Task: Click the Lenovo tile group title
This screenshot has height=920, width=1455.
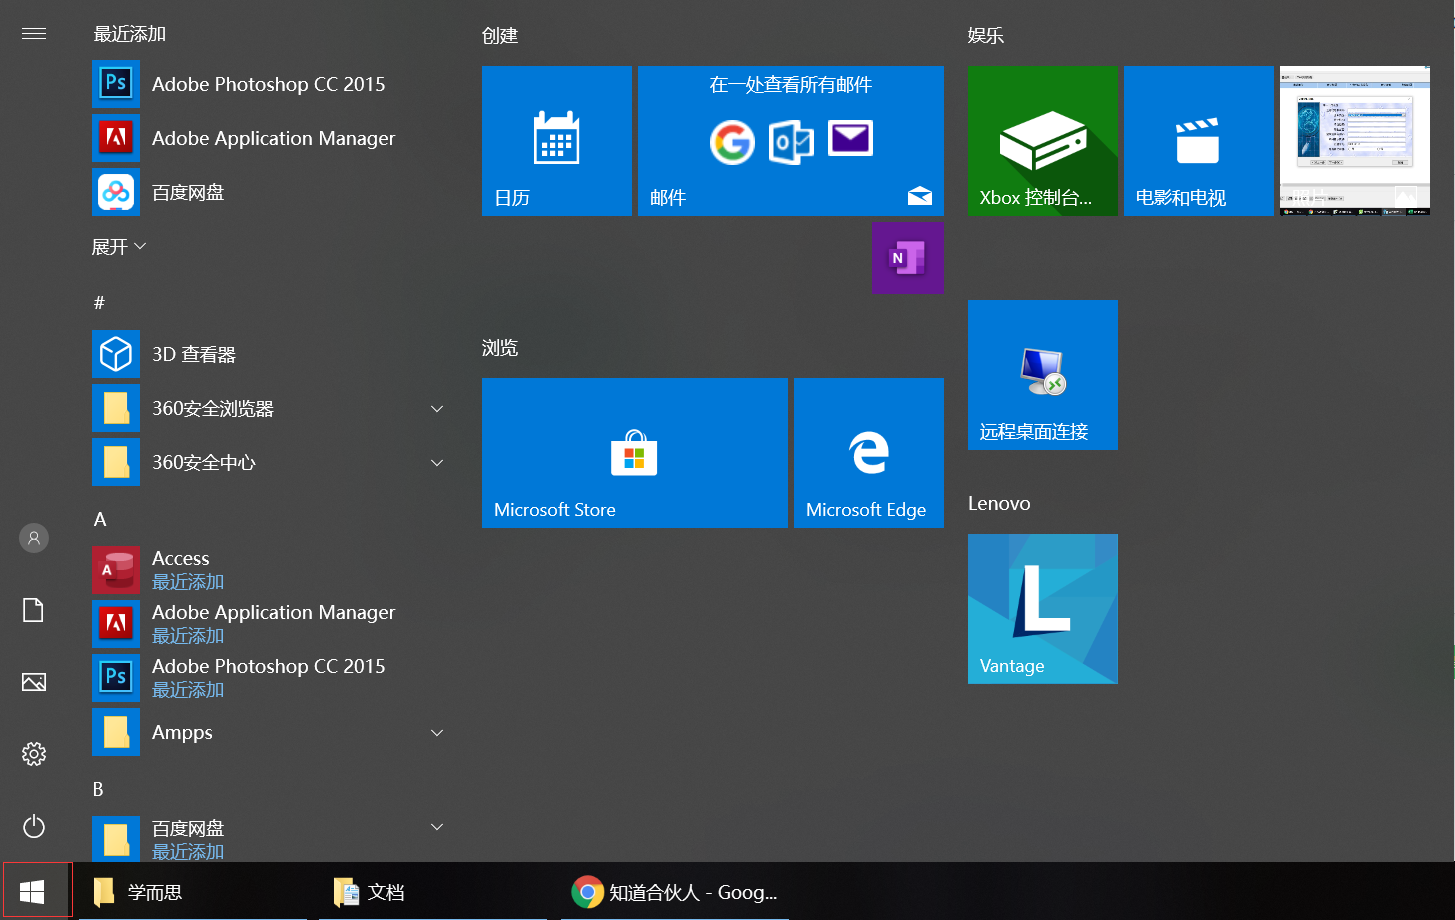Action: click(999, 503)
